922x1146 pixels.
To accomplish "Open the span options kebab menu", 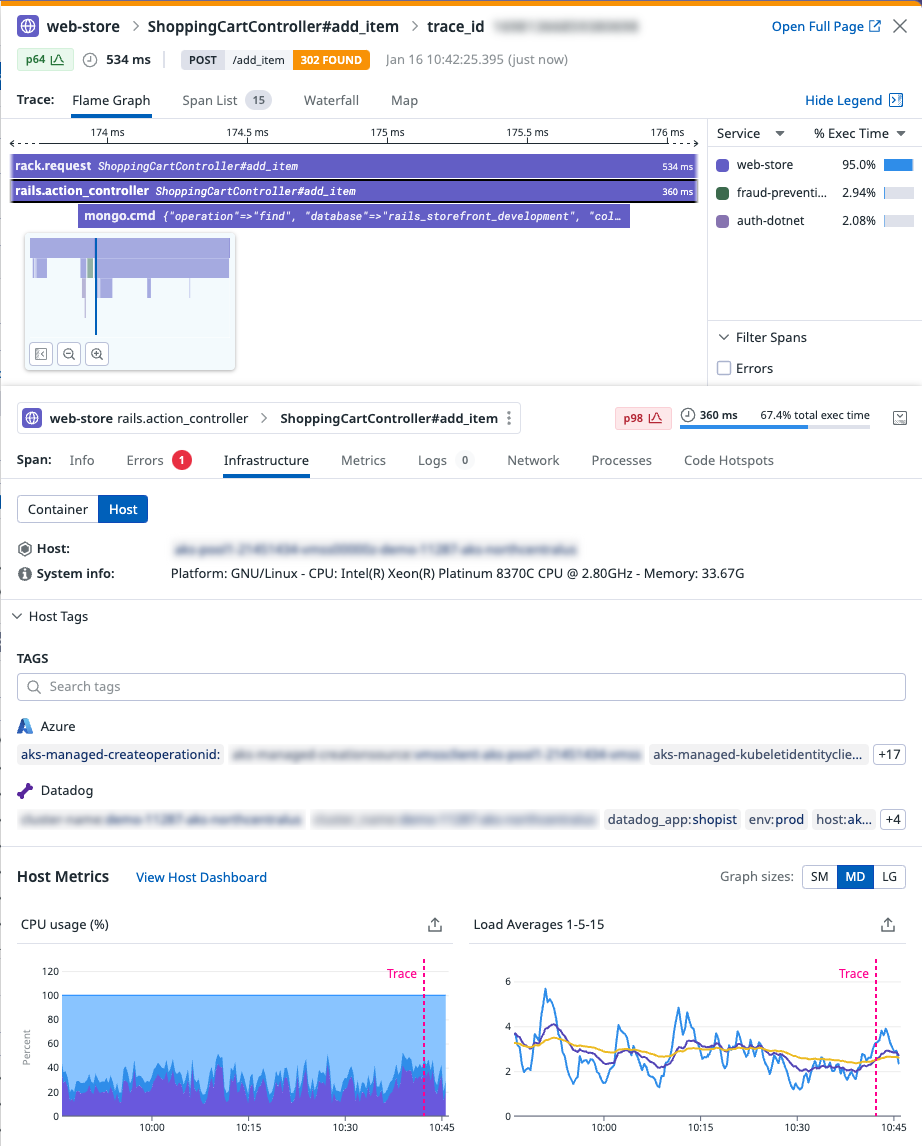I will coord(509,418).
